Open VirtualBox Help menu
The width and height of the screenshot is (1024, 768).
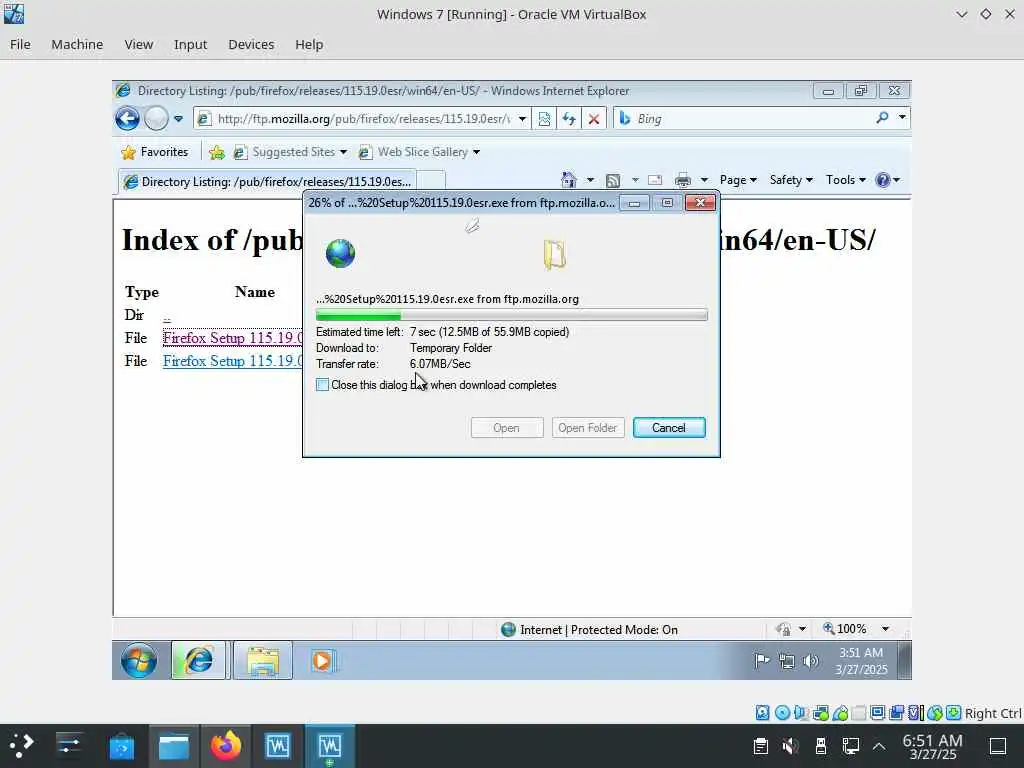tap(309, 44)
